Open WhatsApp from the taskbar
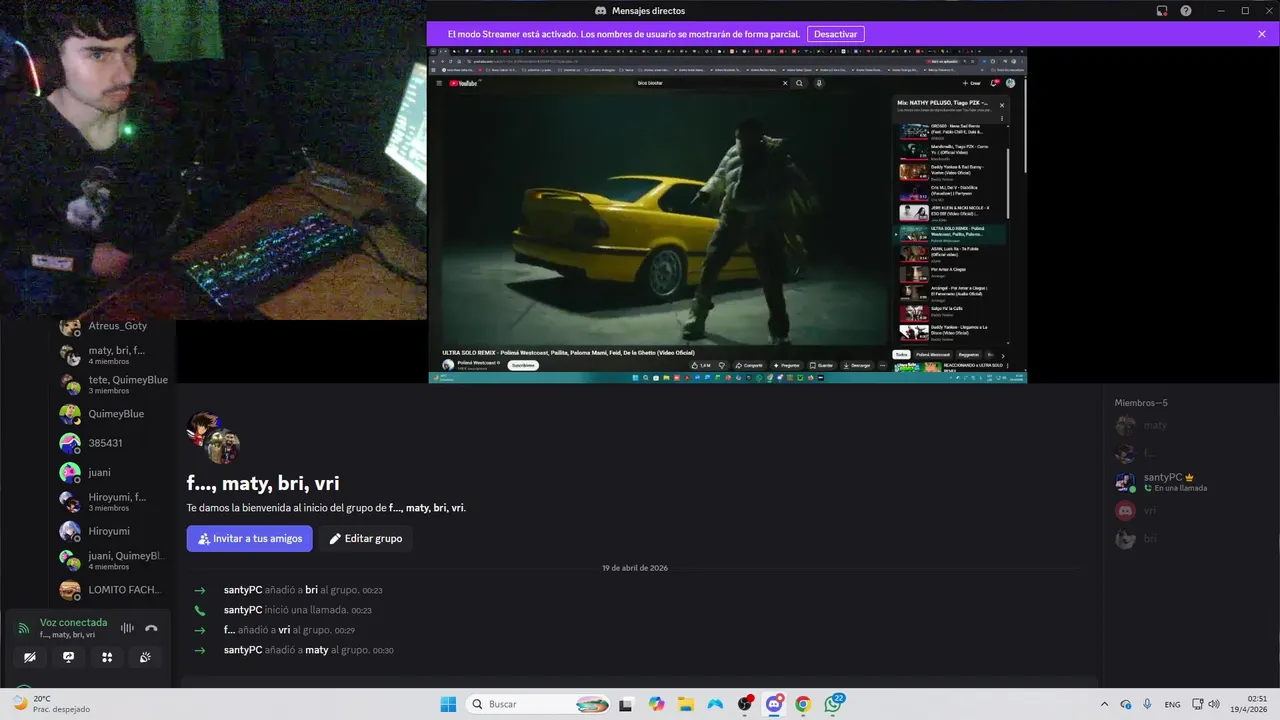 point(833,704)
